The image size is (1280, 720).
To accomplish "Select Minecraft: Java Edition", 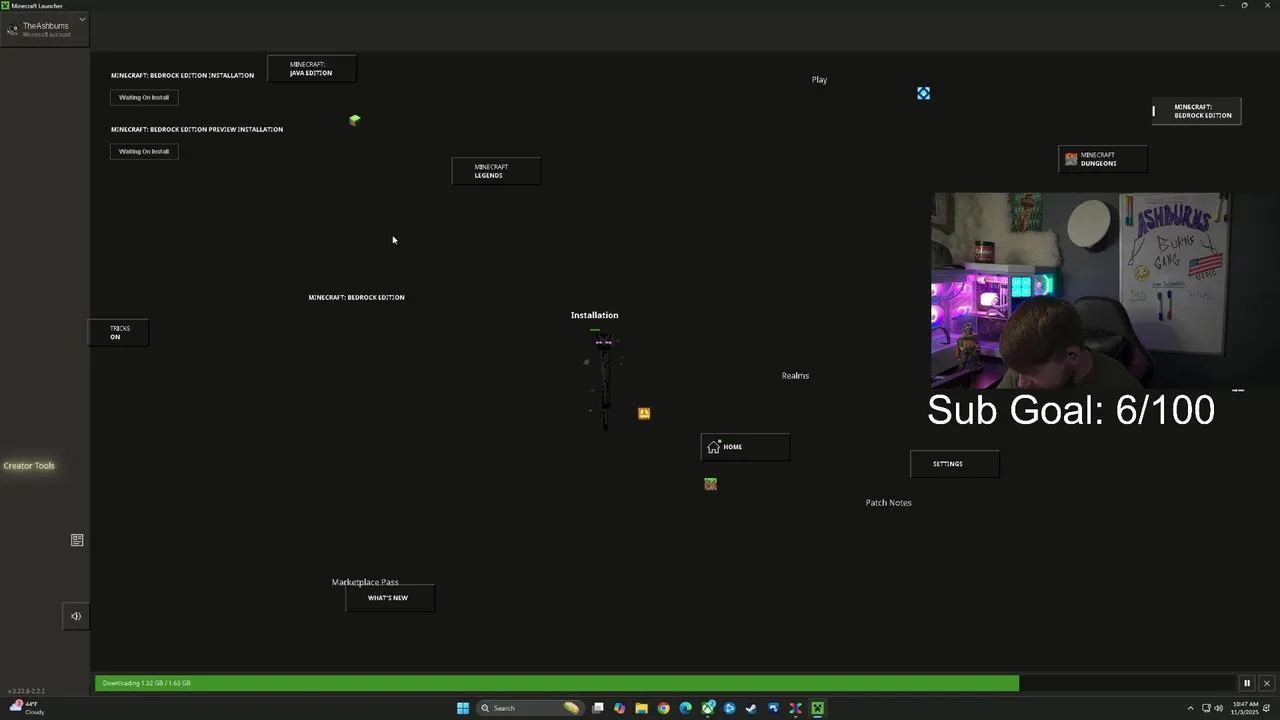I will coord(311,69).
